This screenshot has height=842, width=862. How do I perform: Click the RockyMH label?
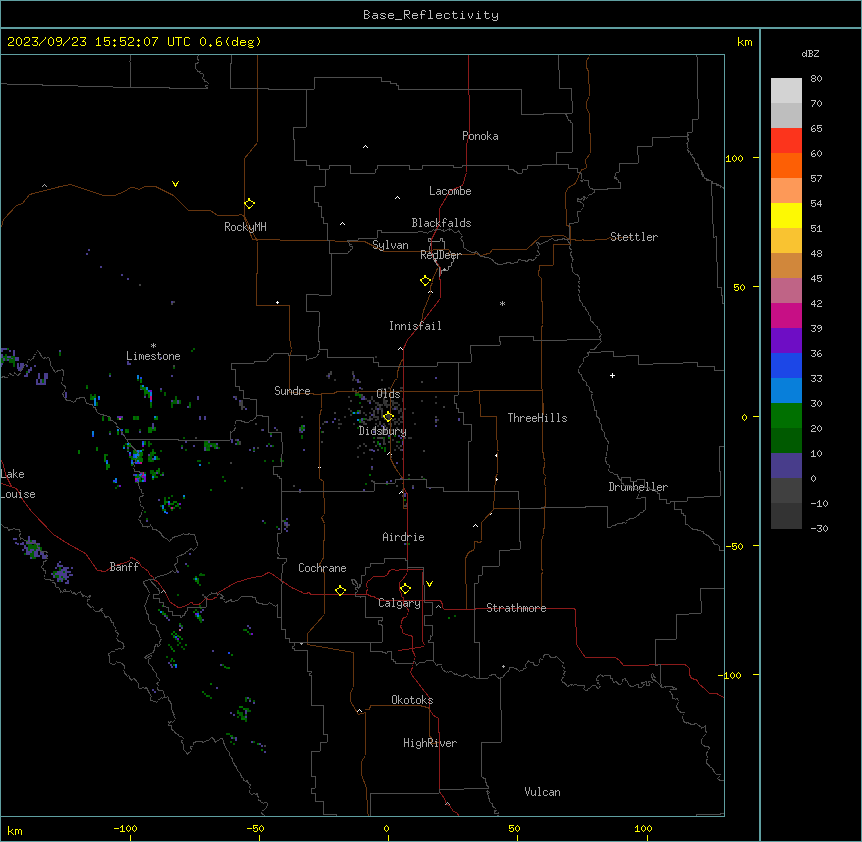[245, 227]
